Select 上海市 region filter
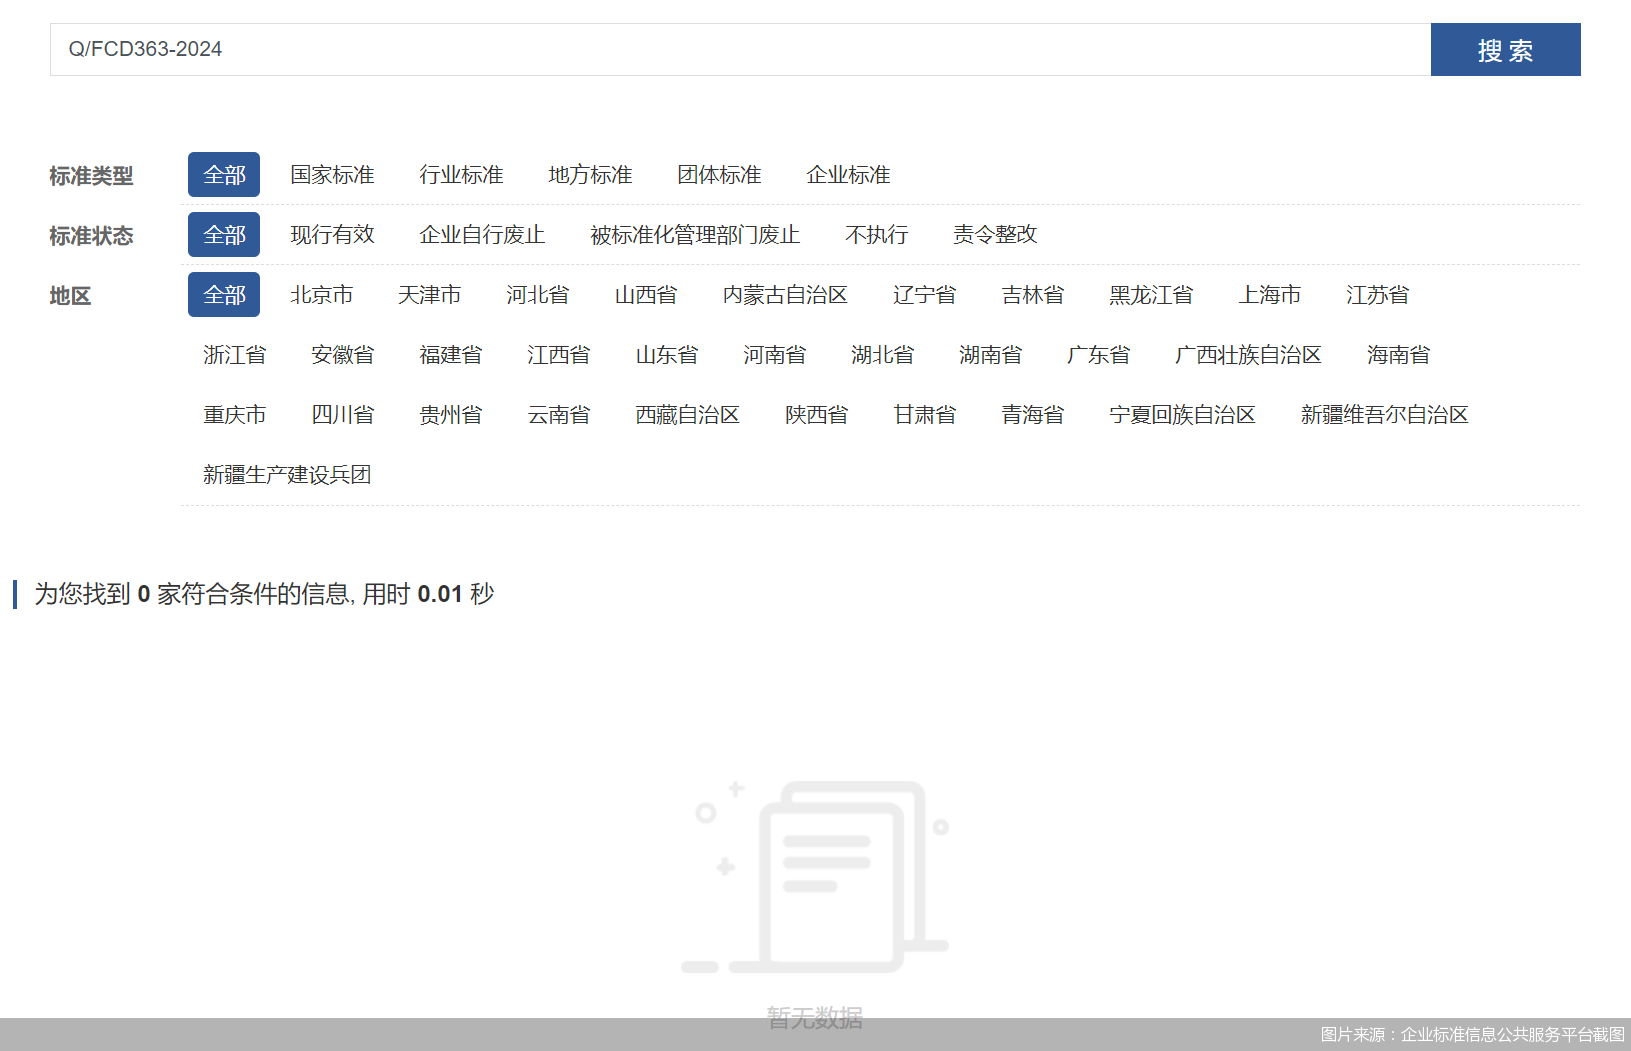The width and height of the screenshot is (1631, 1051). 1270,294
